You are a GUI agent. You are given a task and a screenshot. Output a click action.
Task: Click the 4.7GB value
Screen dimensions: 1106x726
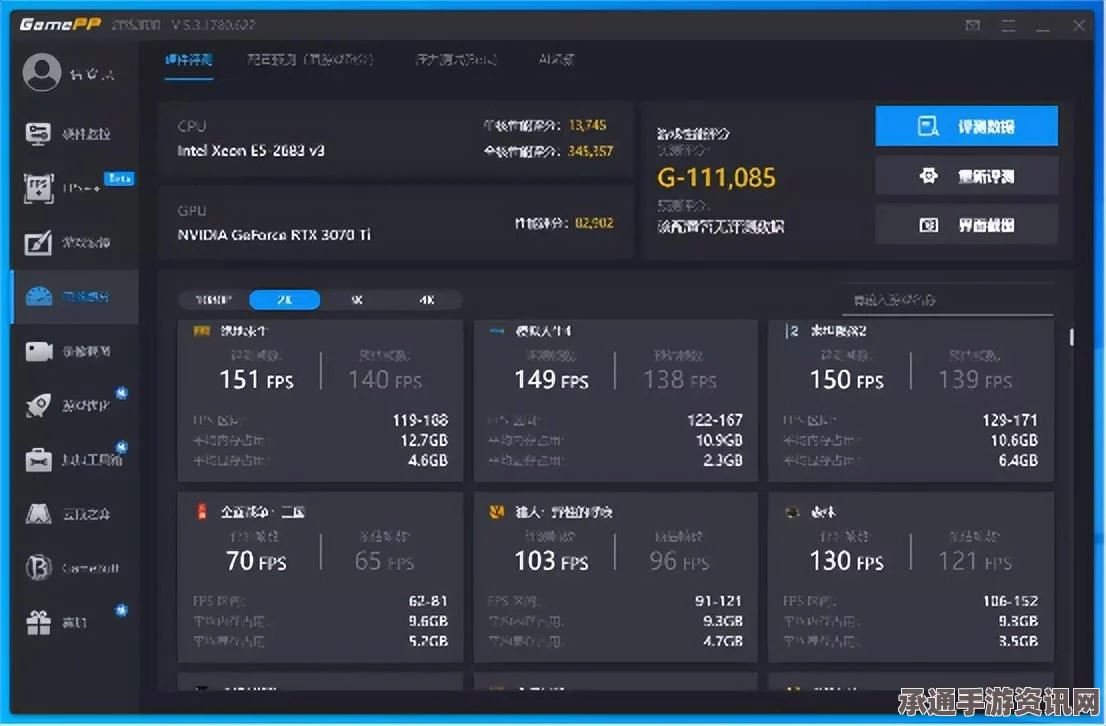tap(722, 641)
